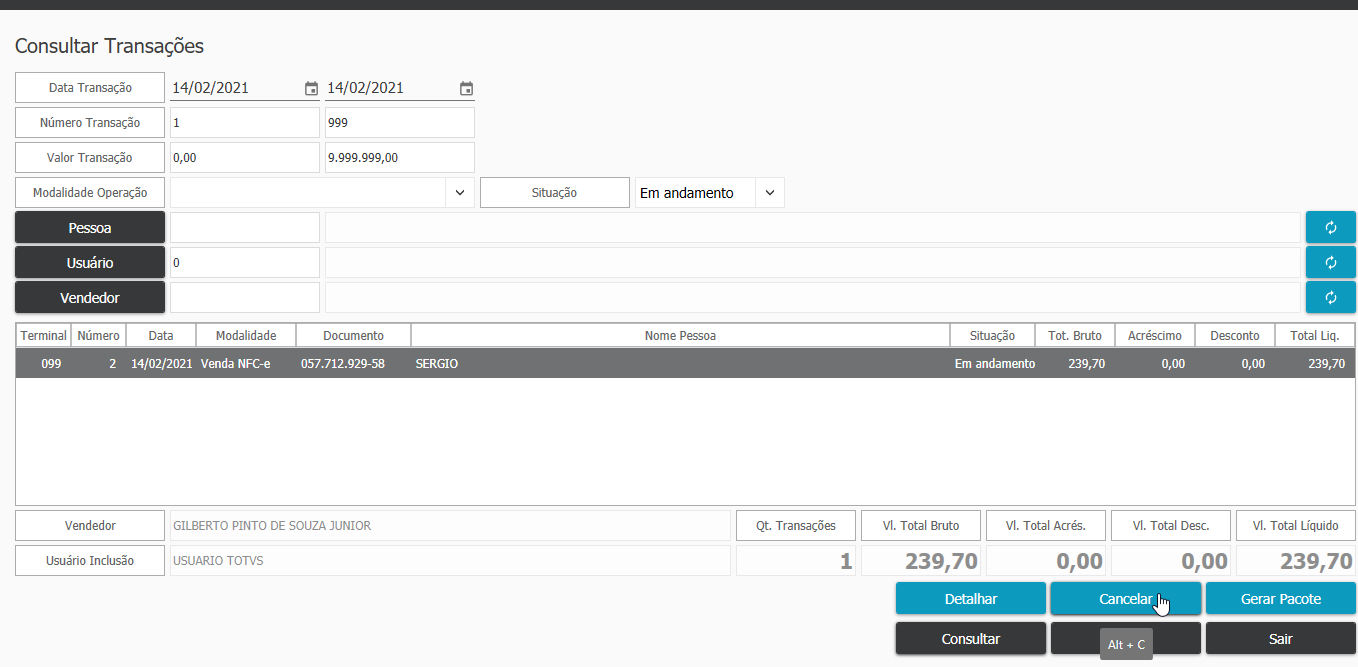Click the Cancelar button
Image resolution: width=1358 pixels, height=667 pixels.
click(x=1125, y=599)
